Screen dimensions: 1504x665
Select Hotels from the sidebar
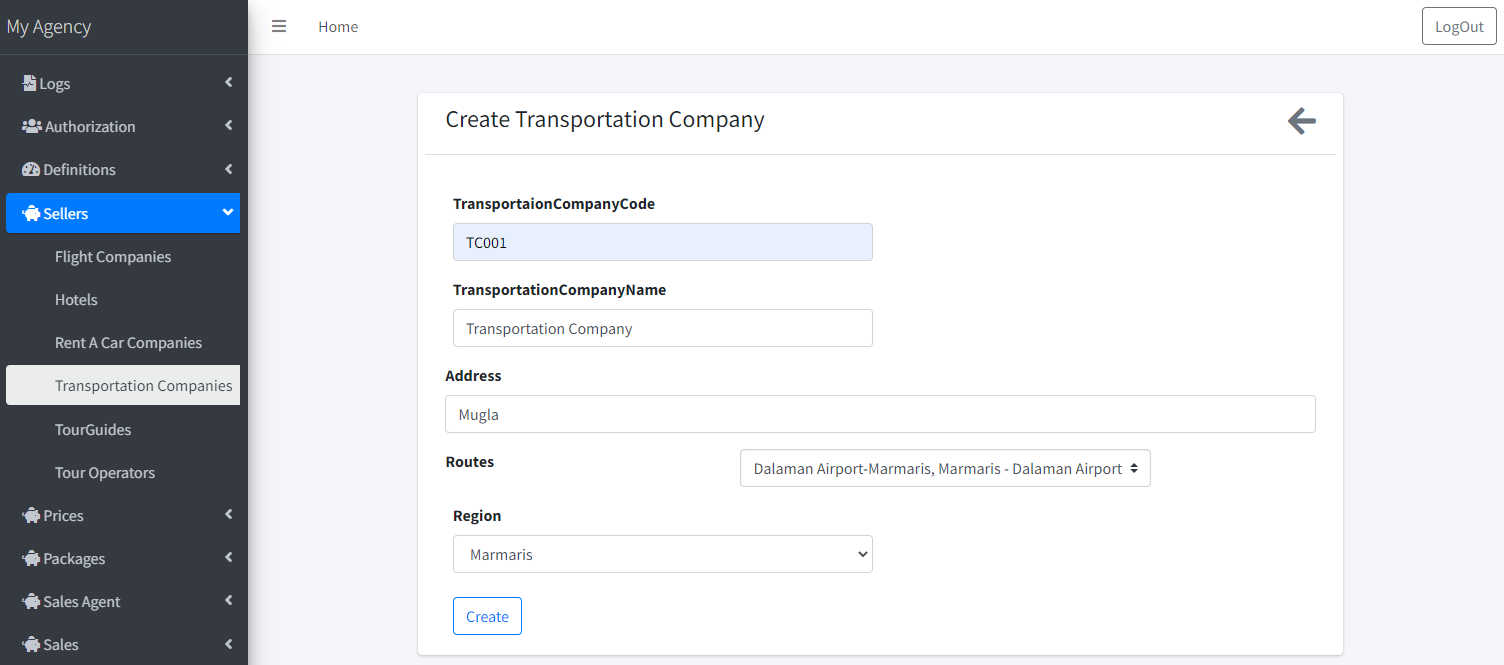[x=76, y=299]
